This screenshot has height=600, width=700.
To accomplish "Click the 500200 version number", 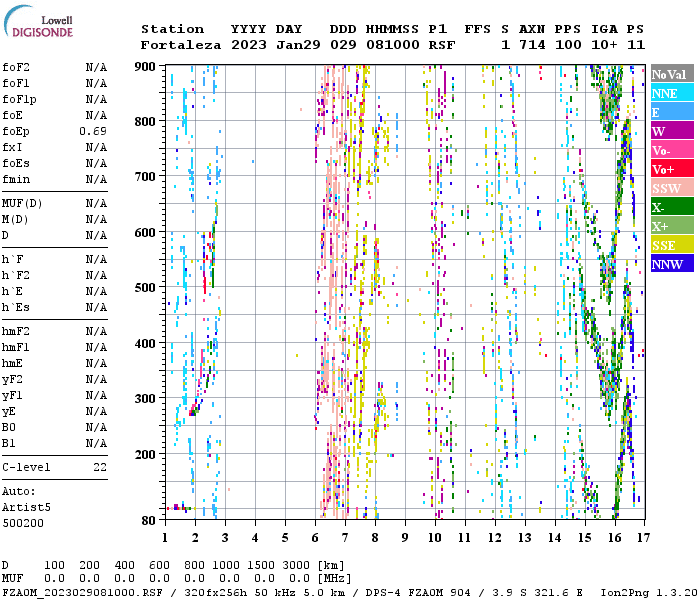I will pos(23,523).
